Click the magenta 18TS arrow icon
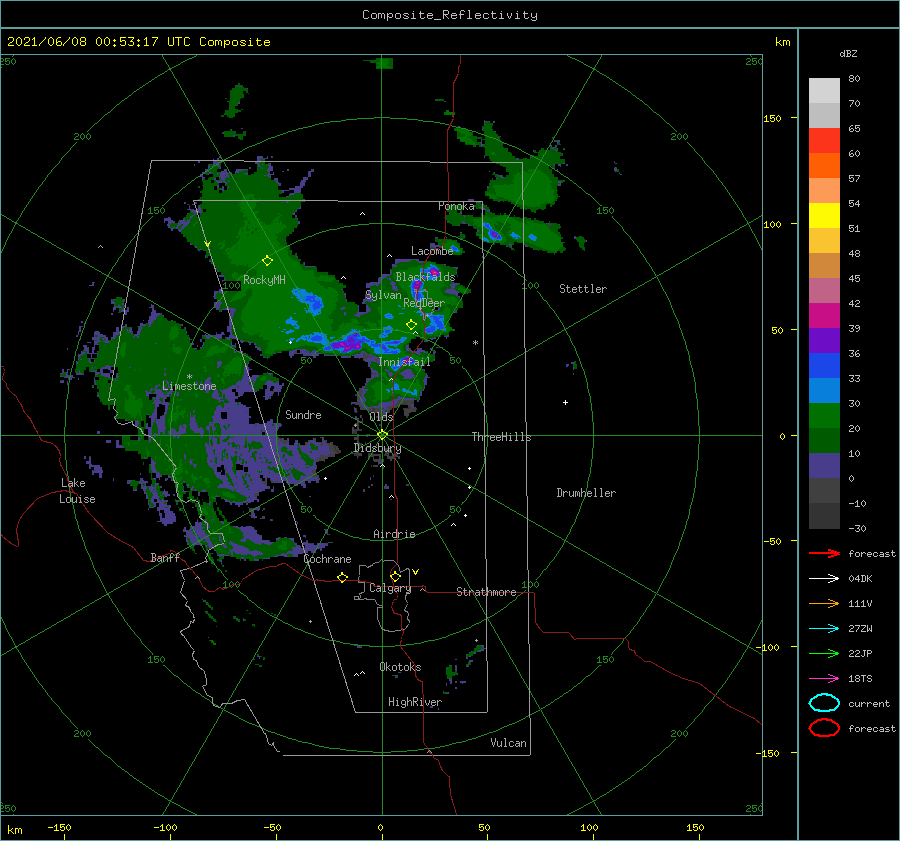Image resolution: width=900 pixels, height=841 pixels. click(x=824, y=679)
